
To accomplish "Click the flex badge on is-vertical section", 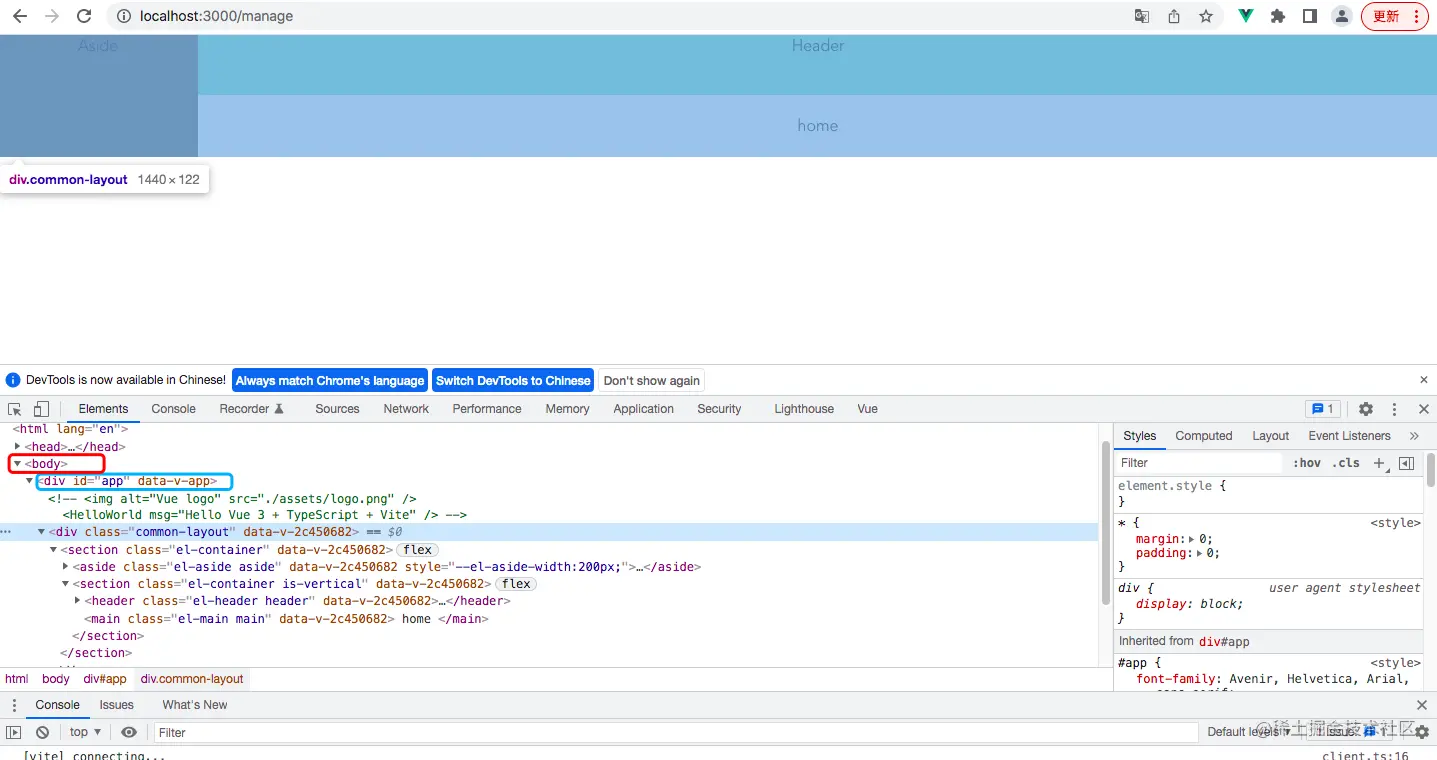I will pos(516,584).
